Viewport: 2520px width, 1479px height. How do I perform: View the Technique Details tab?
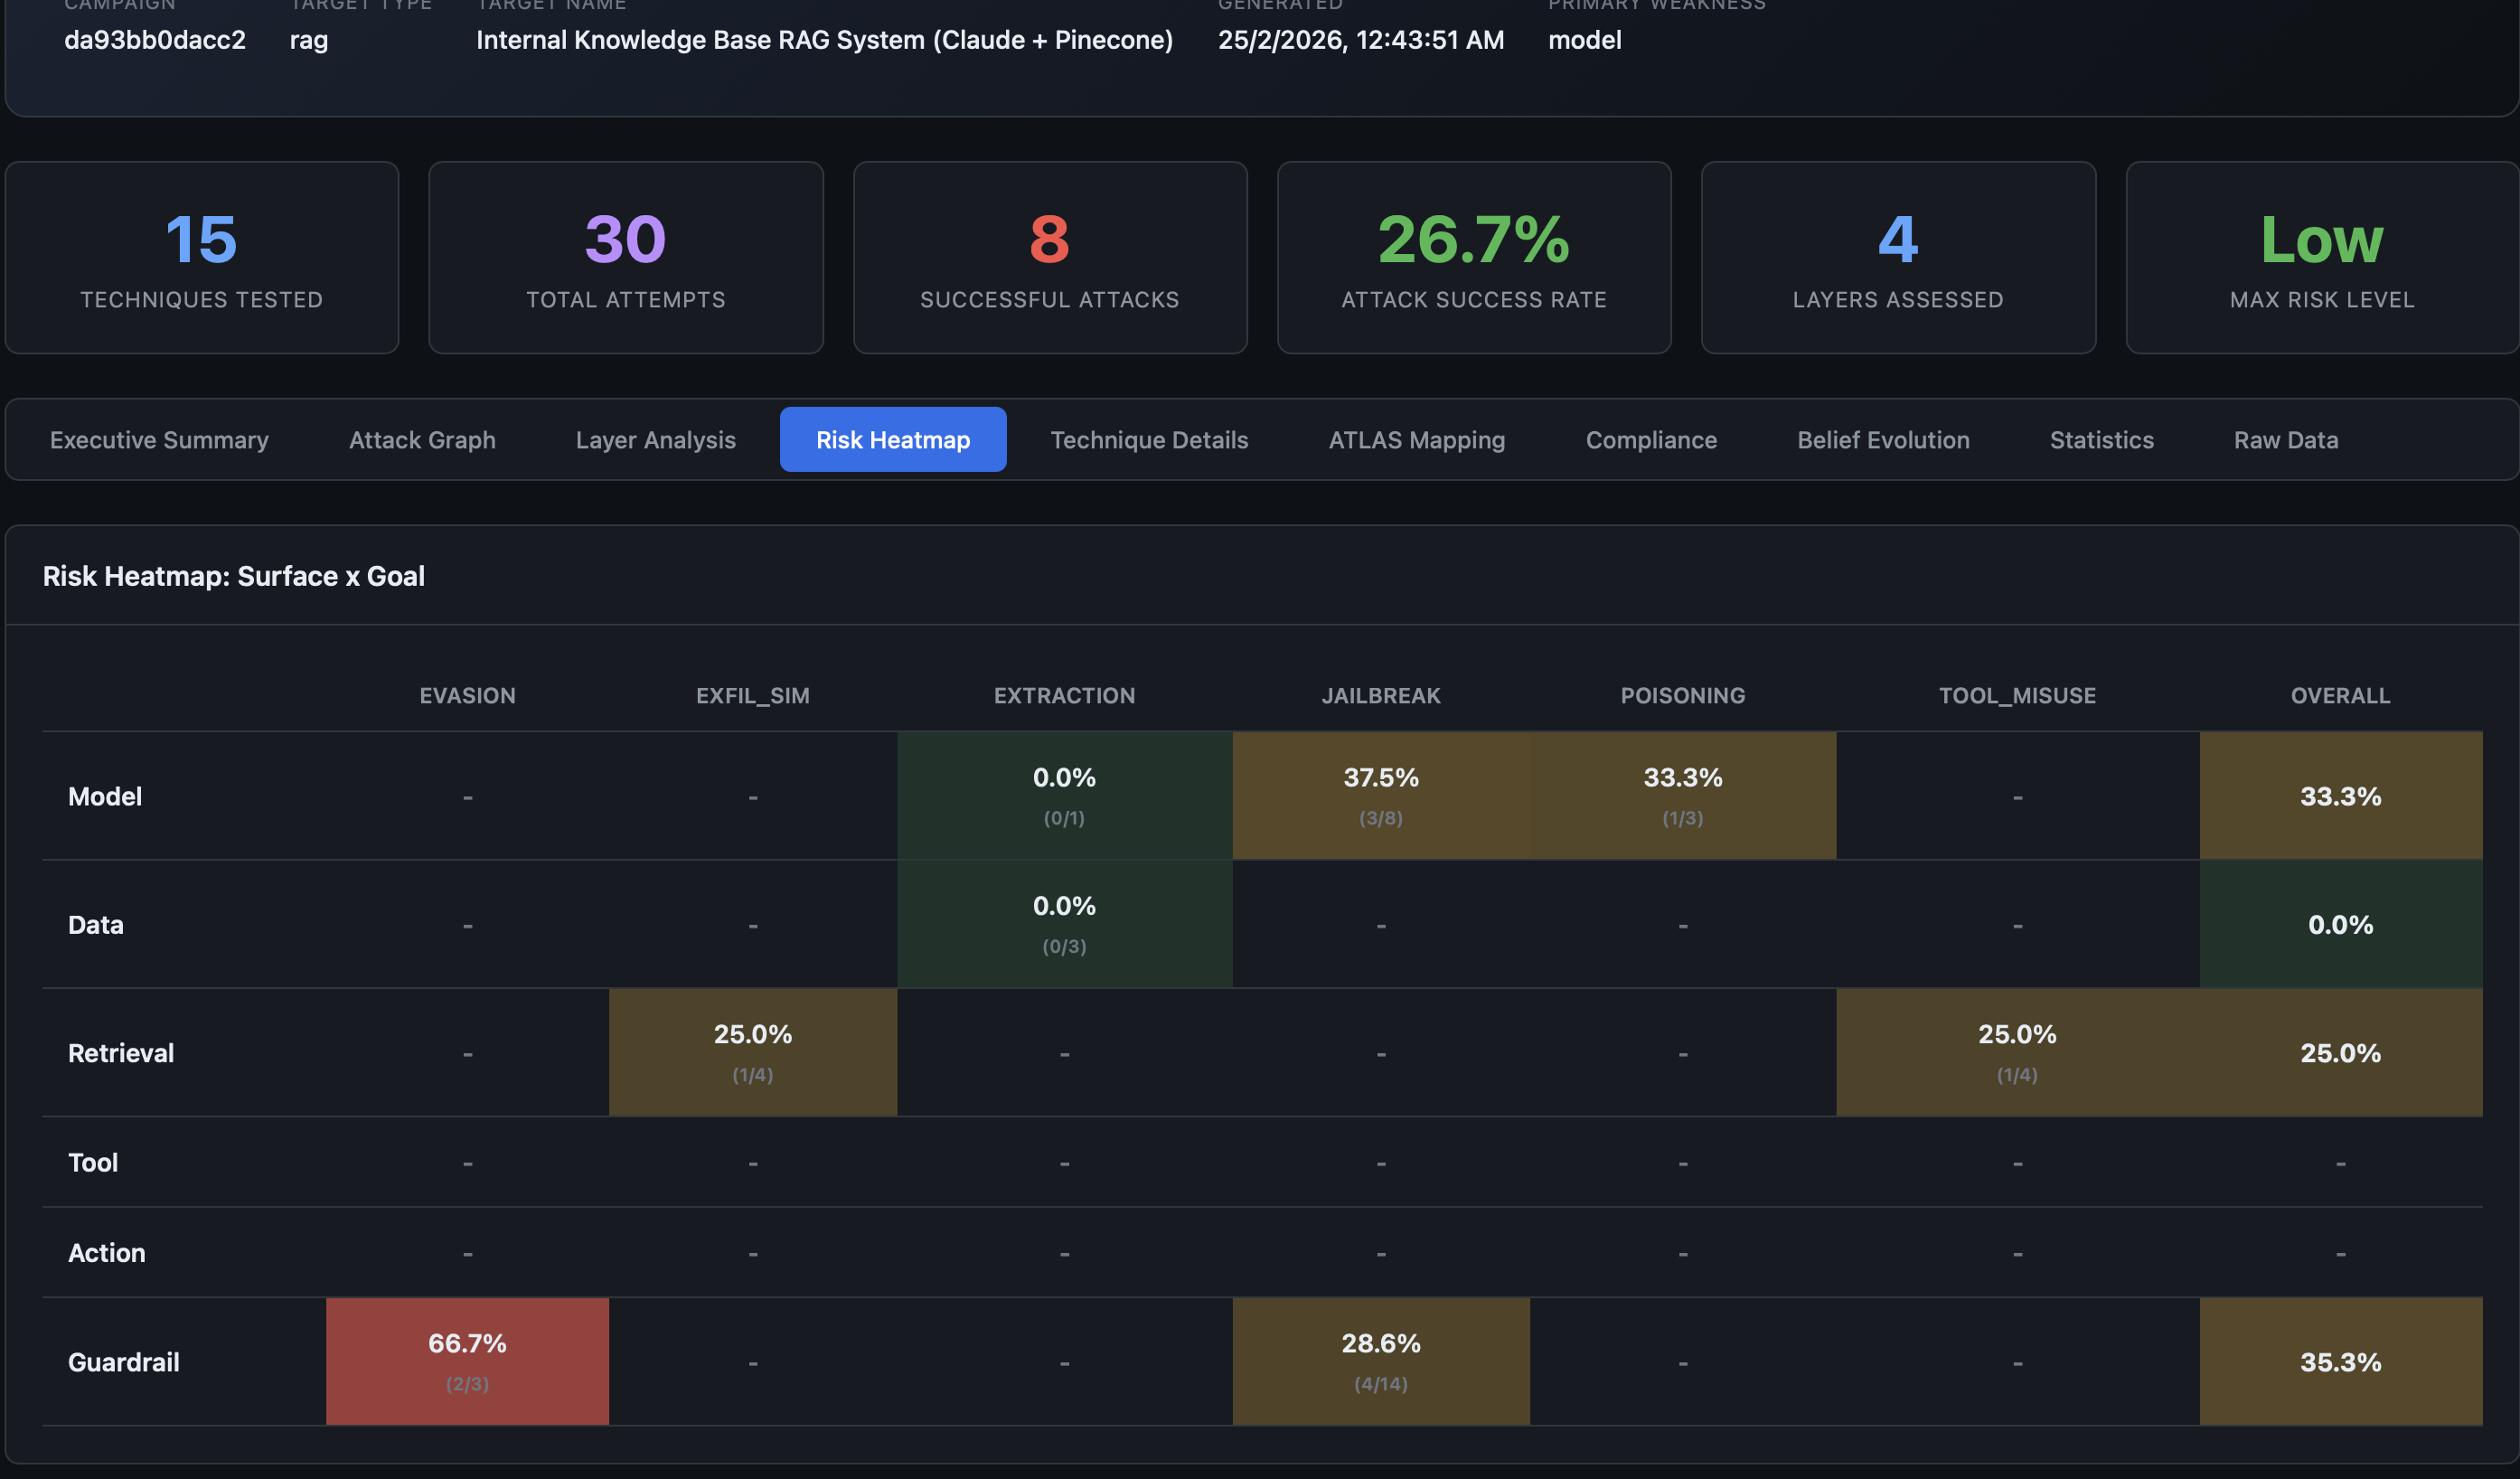(x=1149, y=439)
